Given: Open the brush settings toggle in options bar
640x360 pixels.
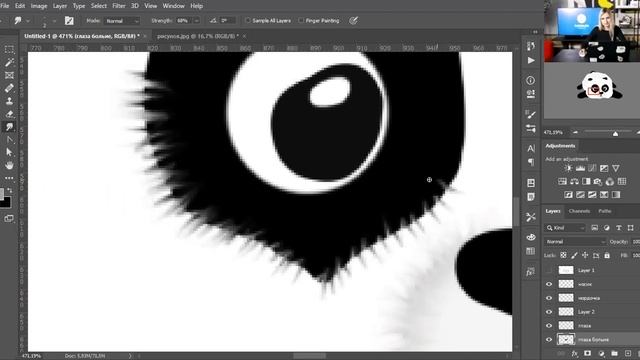Looking at the screenshot, I should point(69,20).
